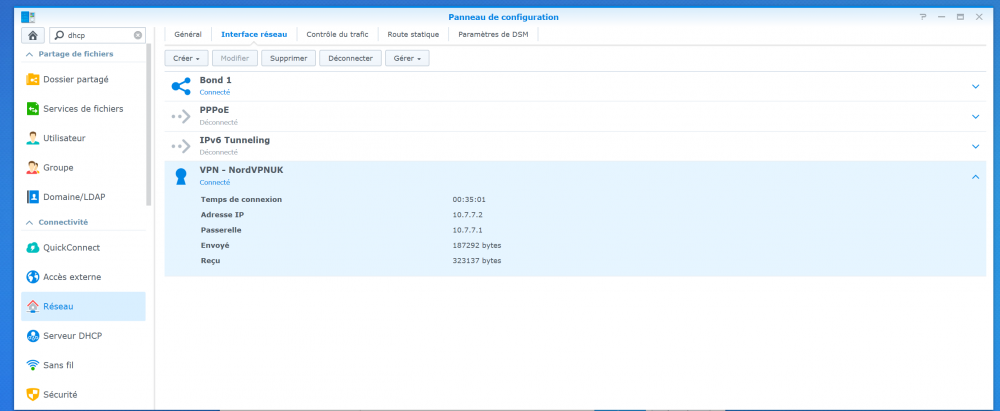The image size is (1000, 411).
Task: Expand the PPPoE interface row
Action: click(976, 116)
